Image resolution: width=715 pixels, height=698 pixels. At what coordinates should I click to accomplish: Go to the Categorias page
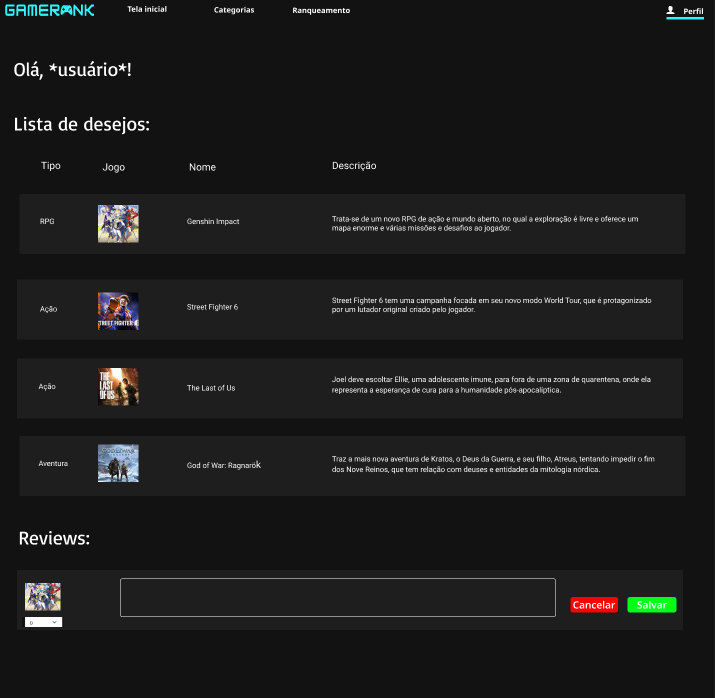tap(234, 10)
